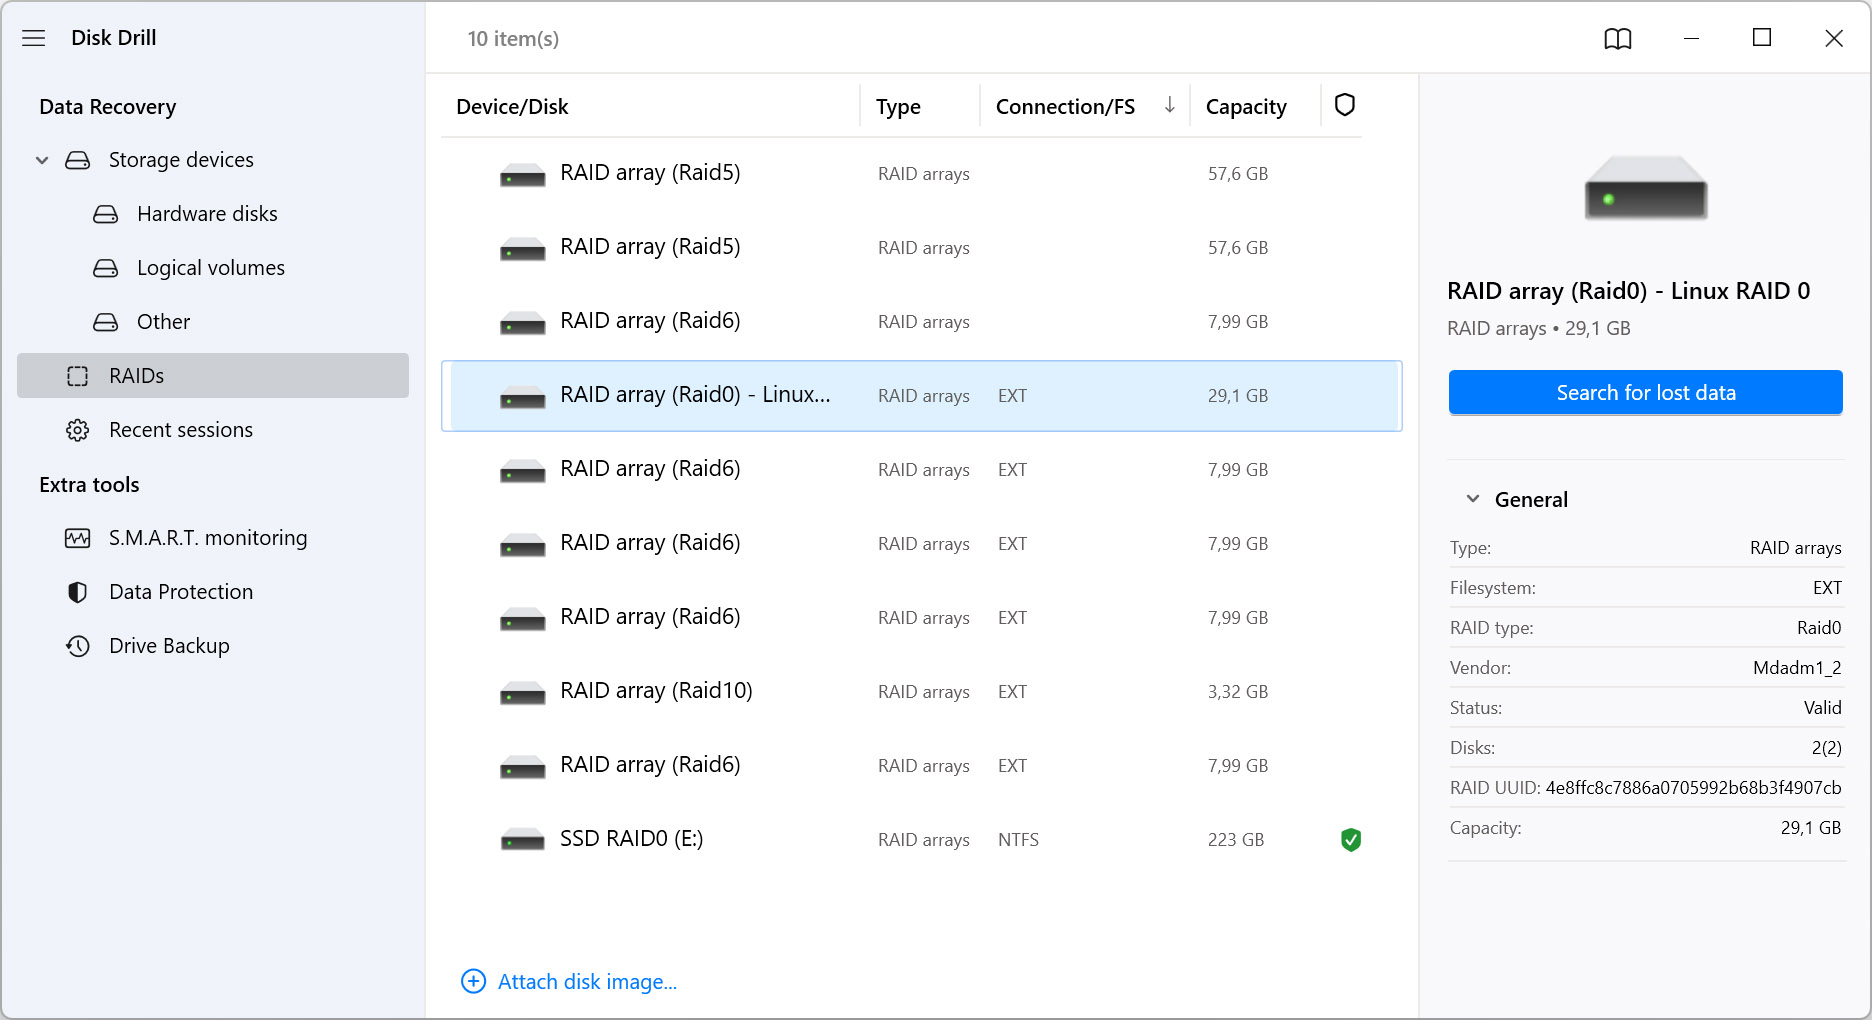1872x1020 pixels.
Task: Click the Hardware disks drive icon
Action: tap(106, 214)
